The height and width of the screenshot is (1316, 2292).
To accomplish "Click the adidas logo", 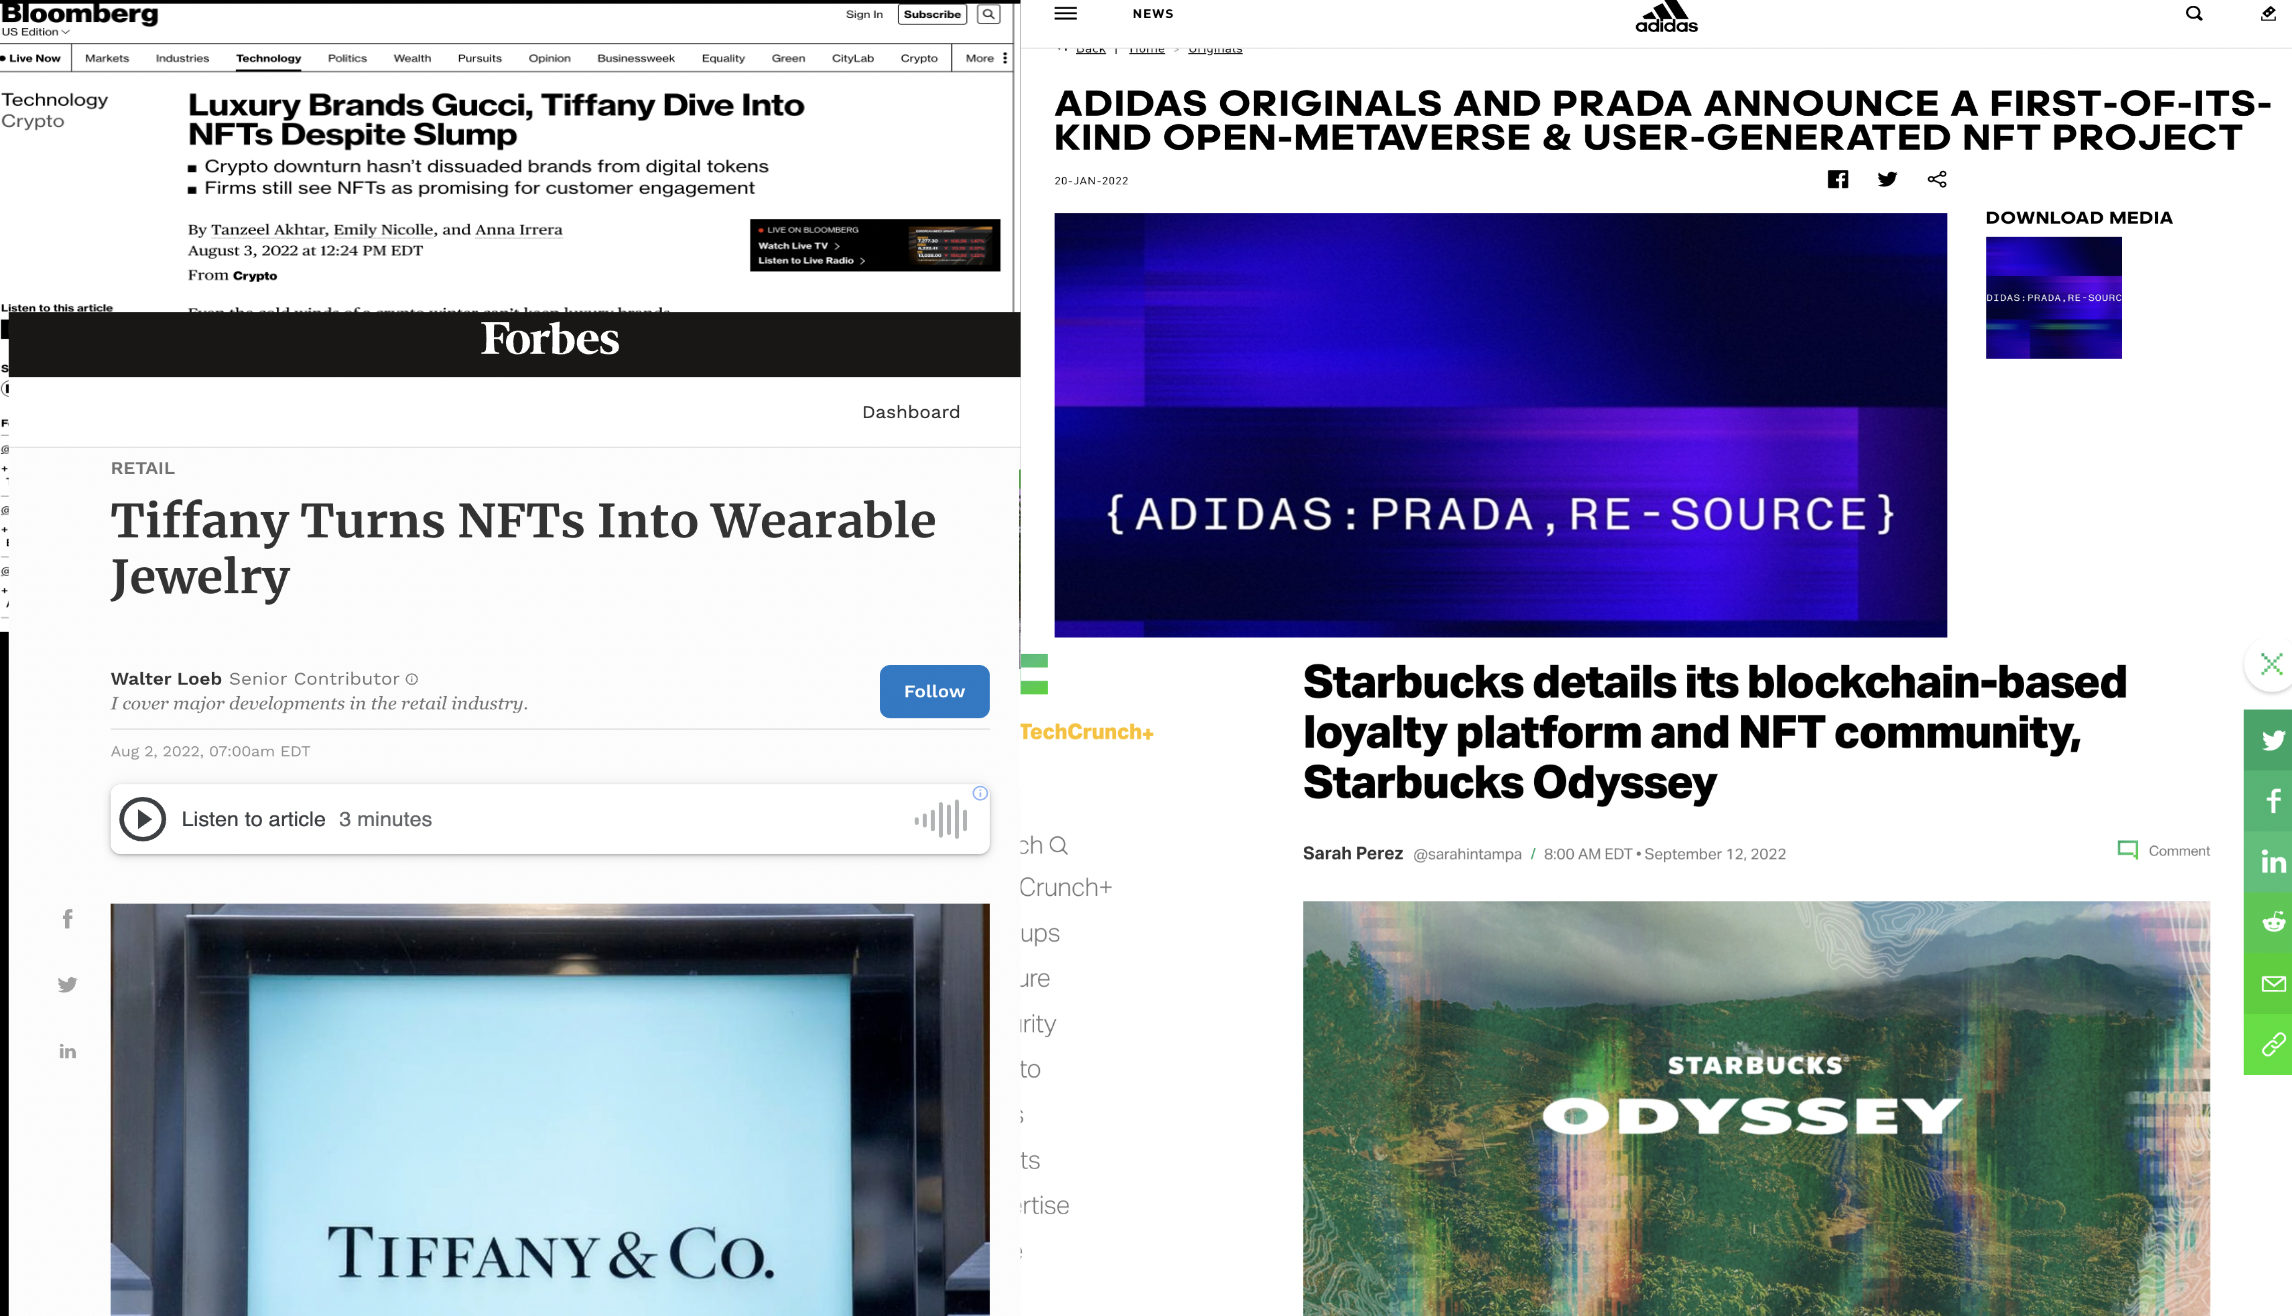I will pos(1666,17).
